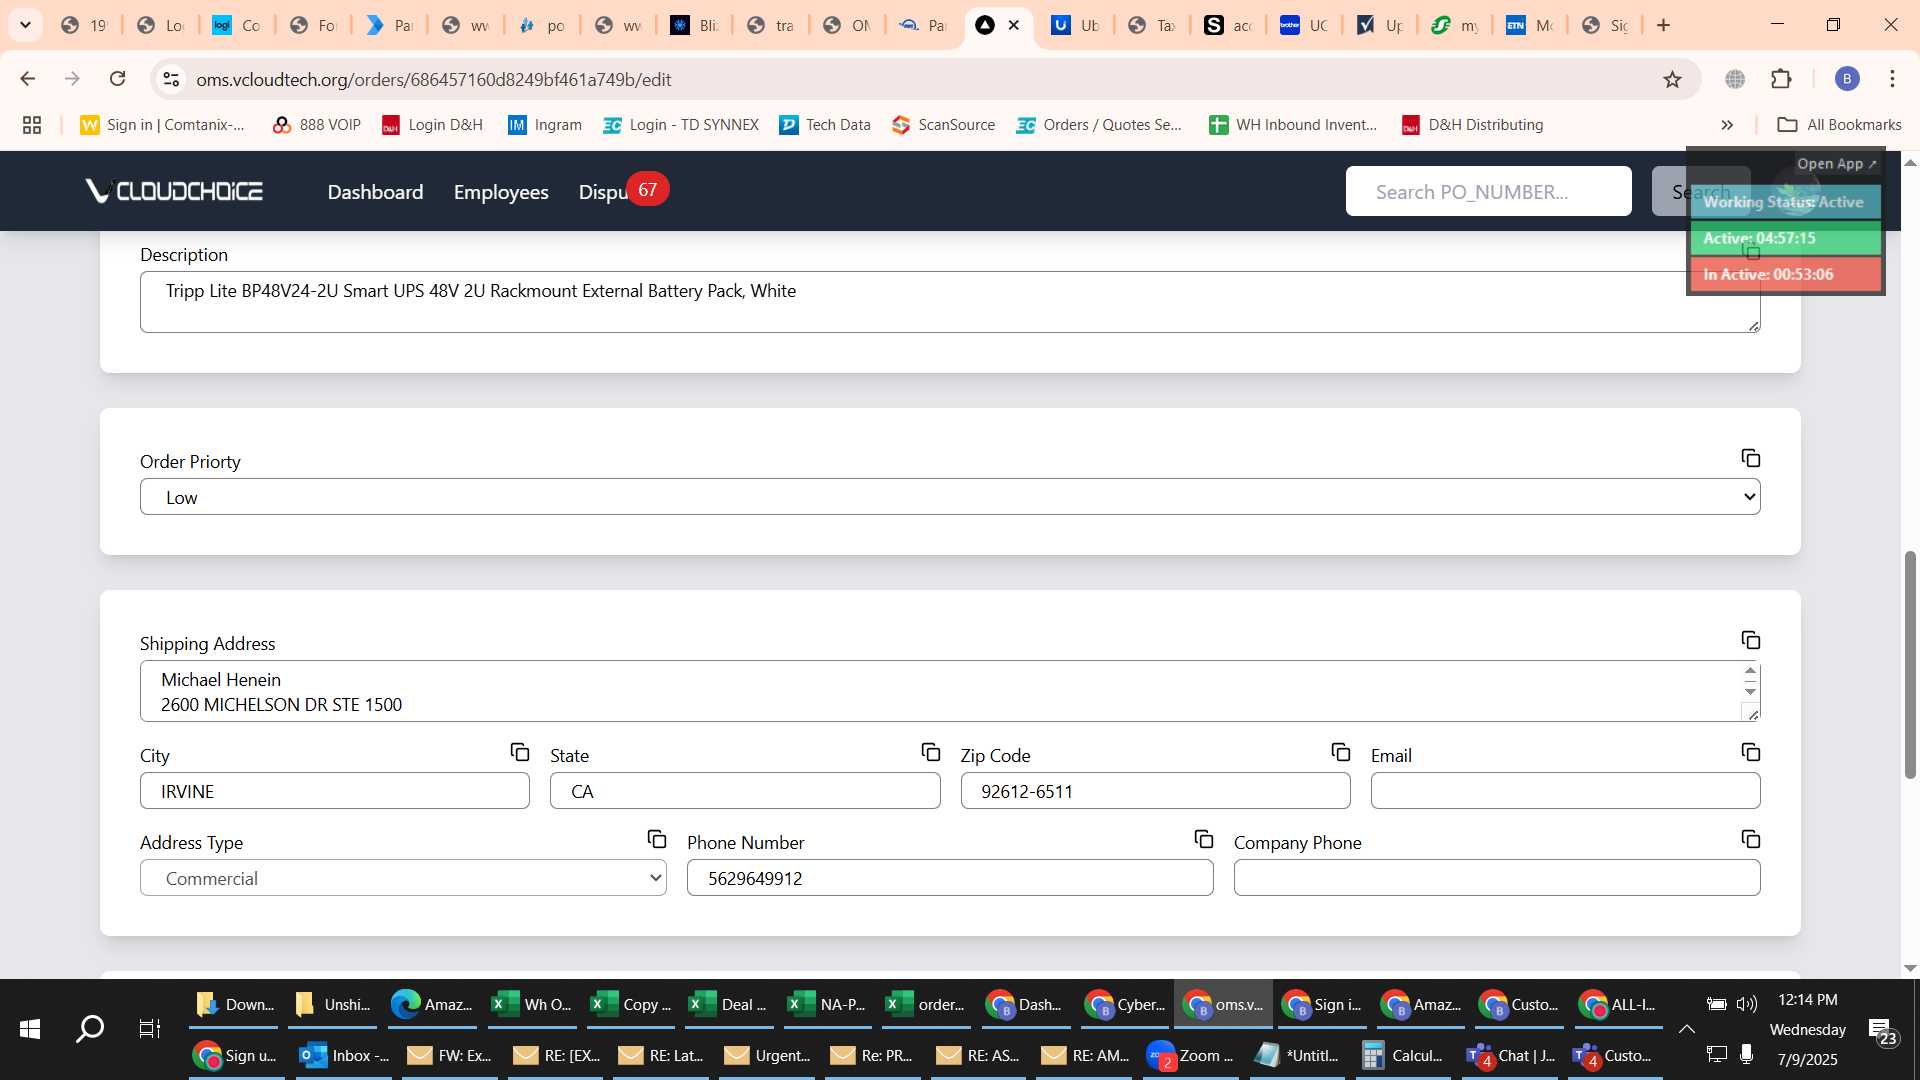Open the Chrome apps grid shortcut

32,125
